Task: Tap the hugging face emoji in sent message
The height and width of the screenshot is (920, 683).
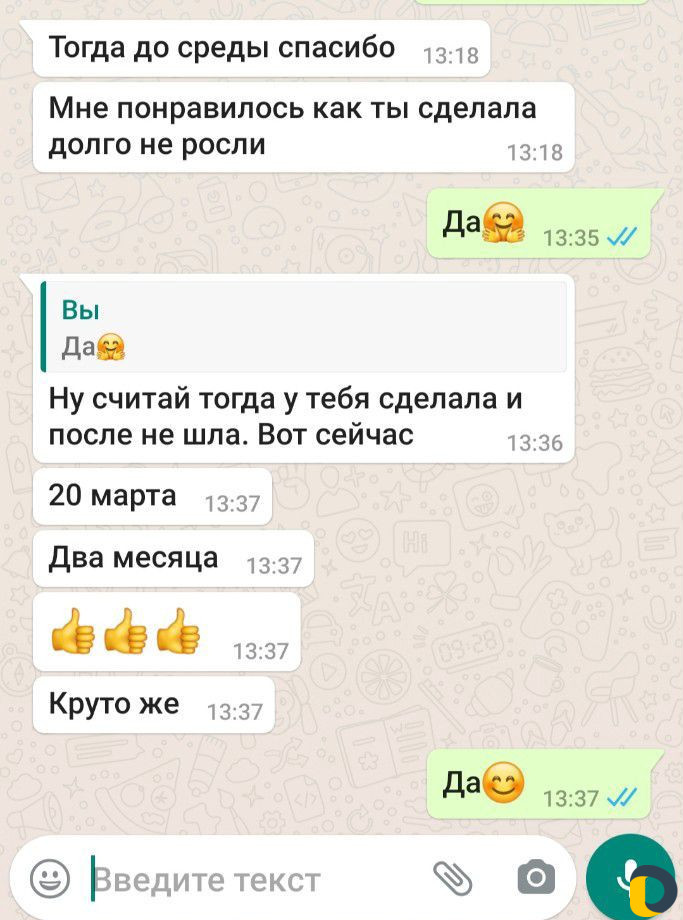Action: [503, 222]
